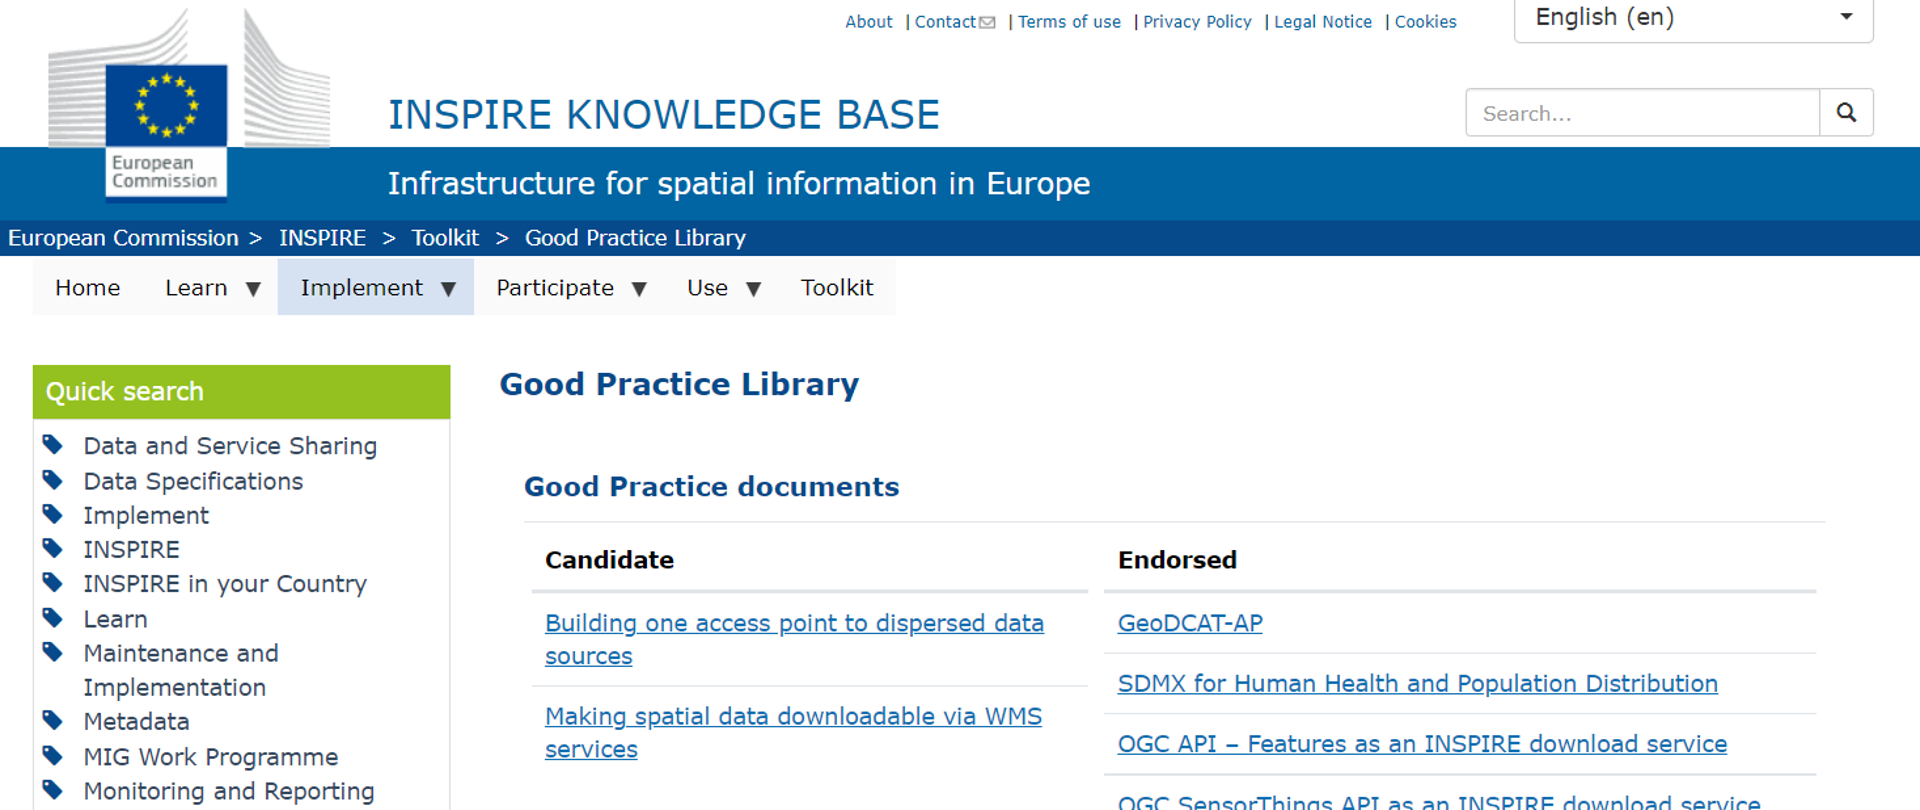Viewport: 1920px width, 810px height.
Task: Expand the Implement menu arrow
Action: [x=448, y=289]
